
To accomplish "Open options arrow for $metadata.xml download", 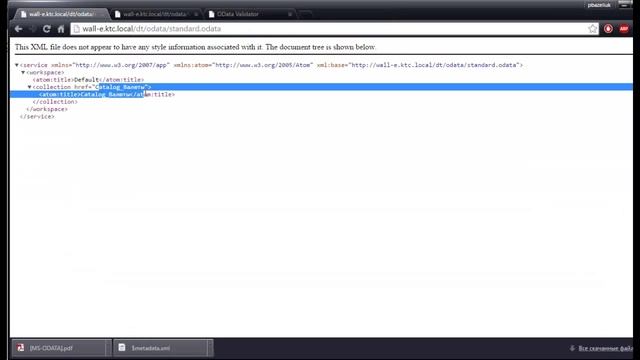I will pyautogui.click(x=210, y=348).
